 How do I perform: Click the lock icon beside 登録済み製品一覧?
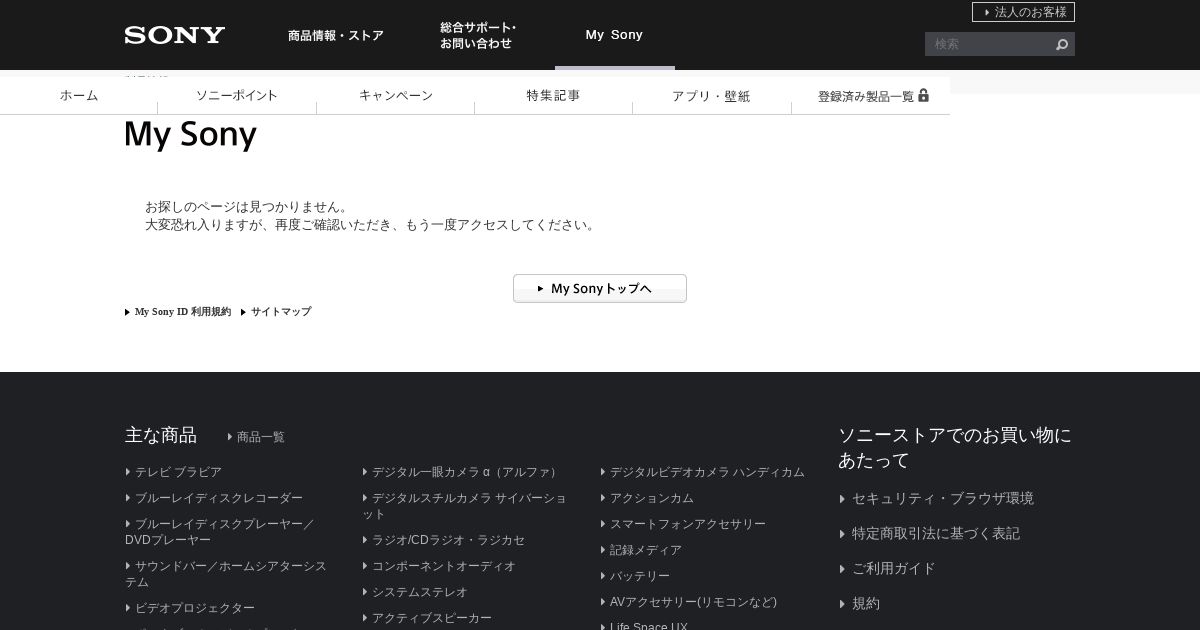923,95
